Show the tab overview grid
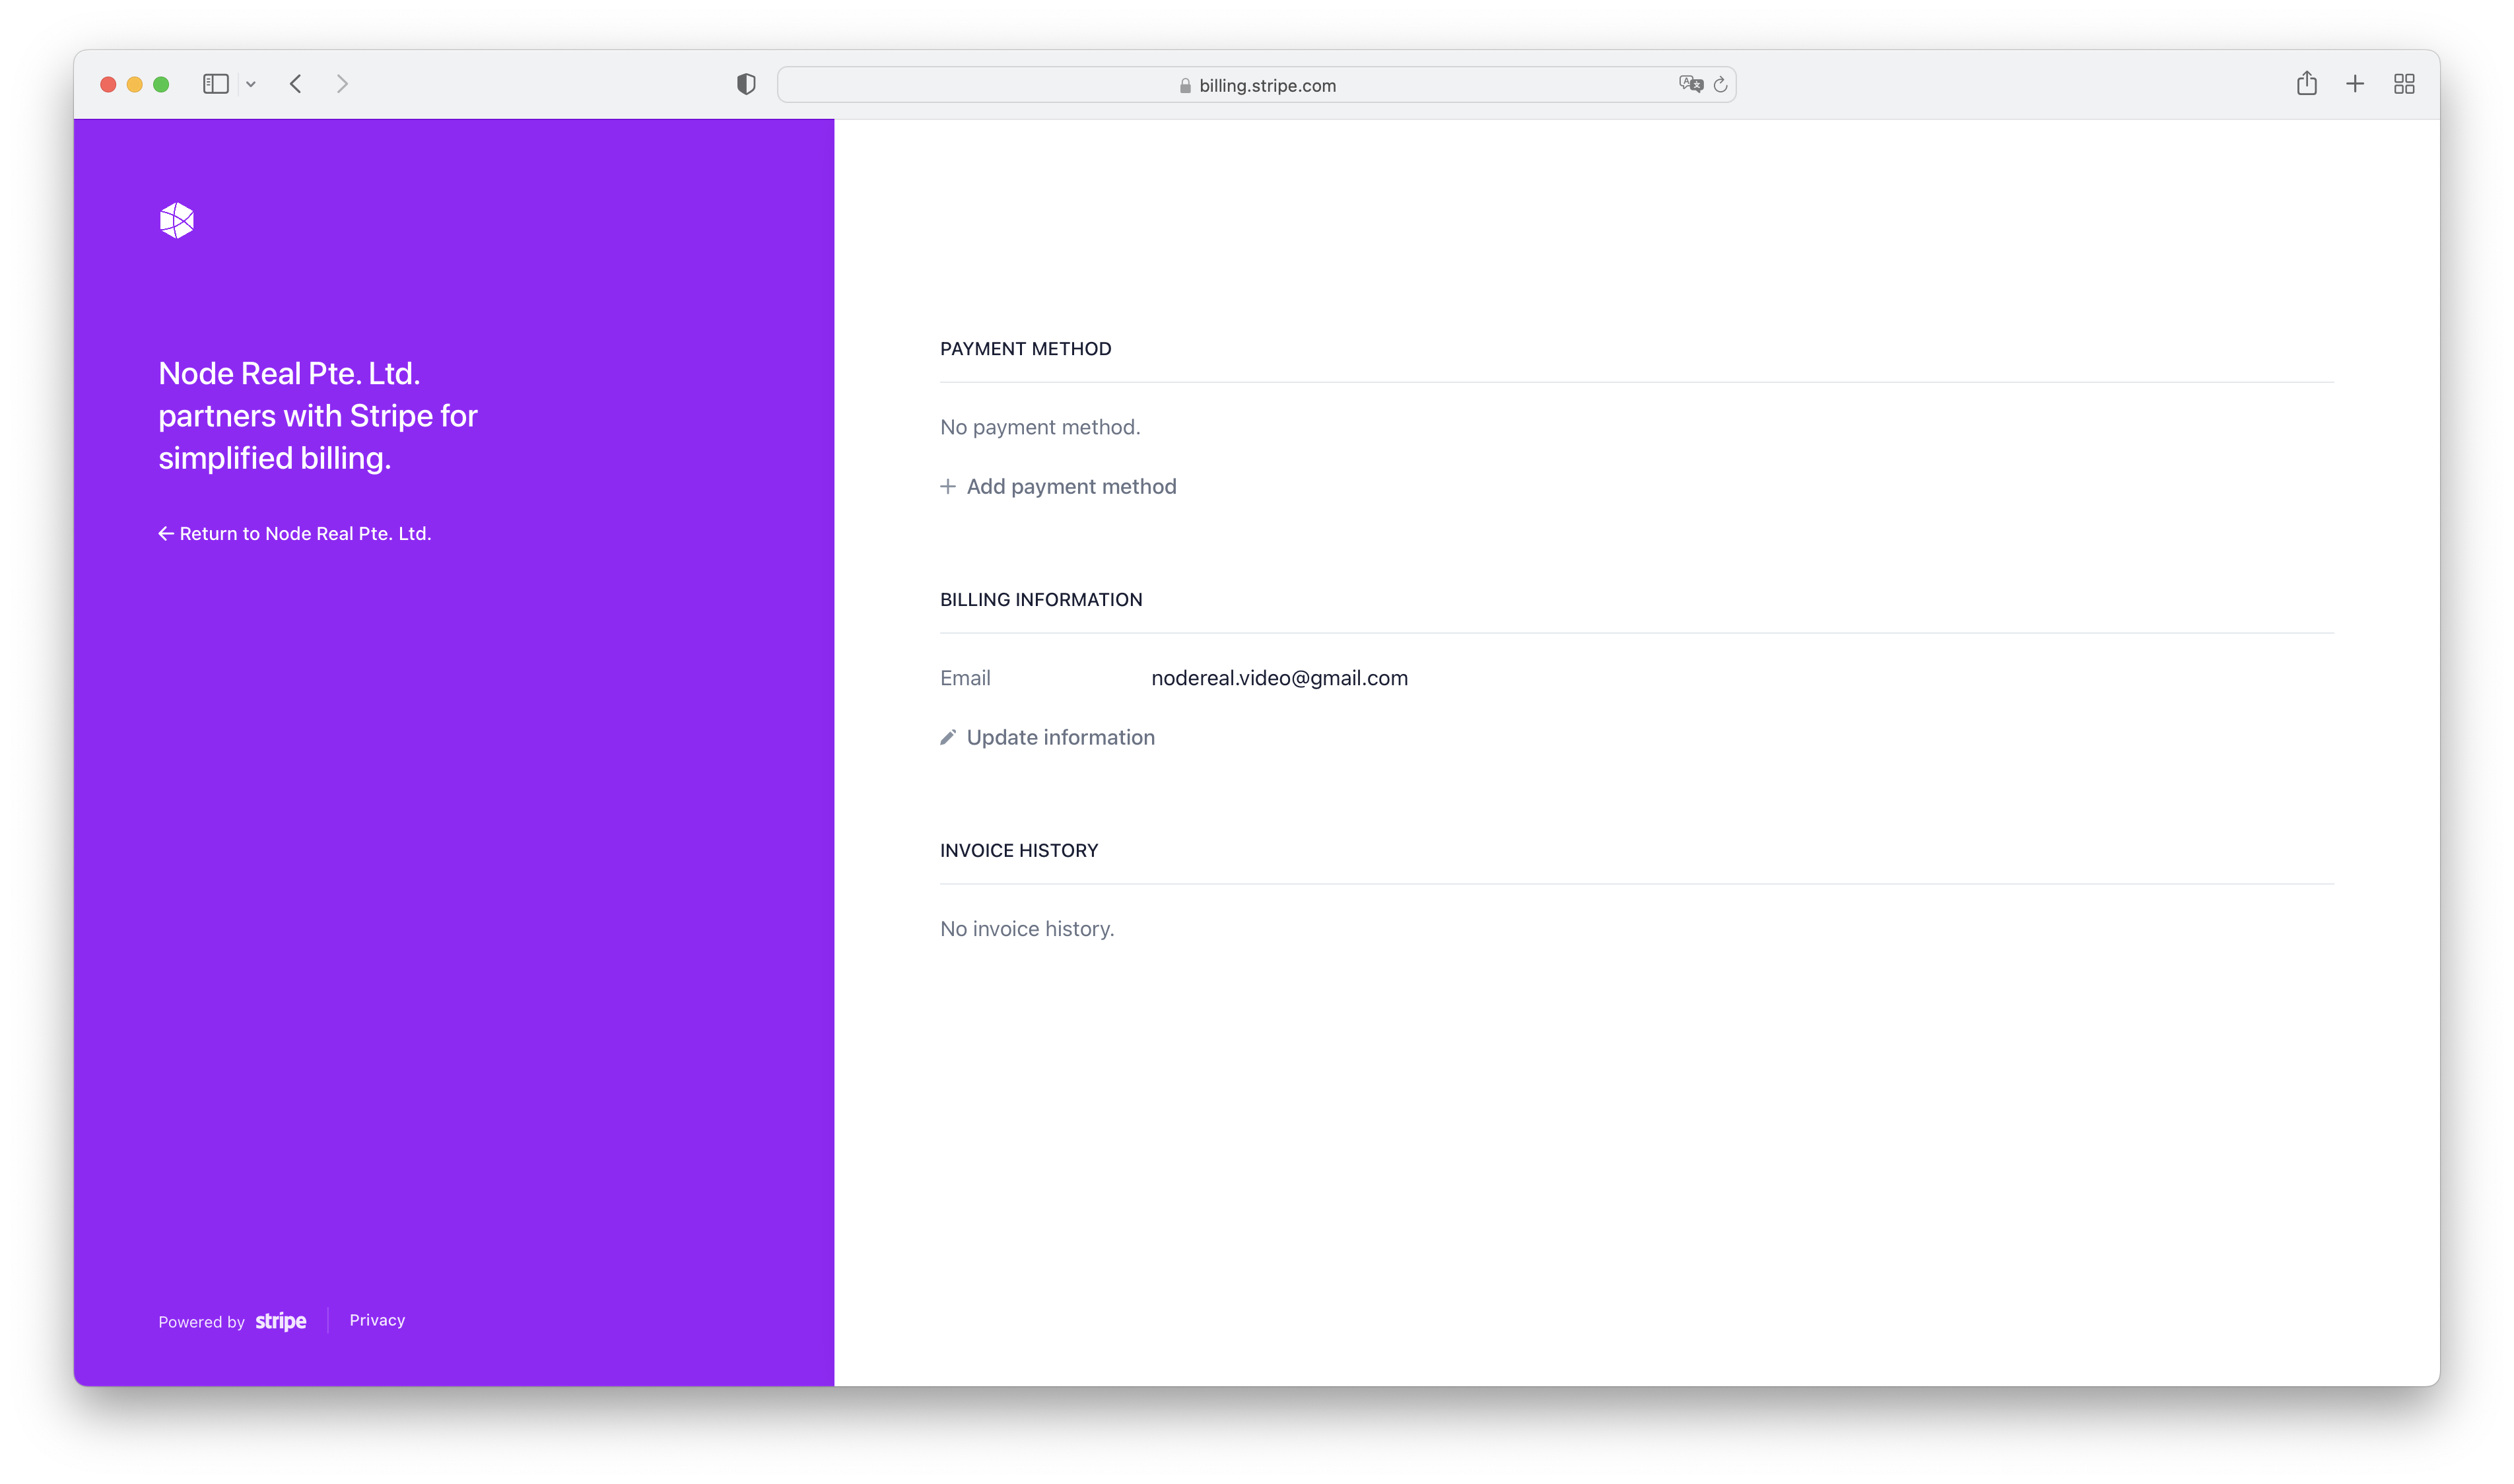This screenshot has width=2514, height=1484. pyautogui.click(x=2404, y=84)
